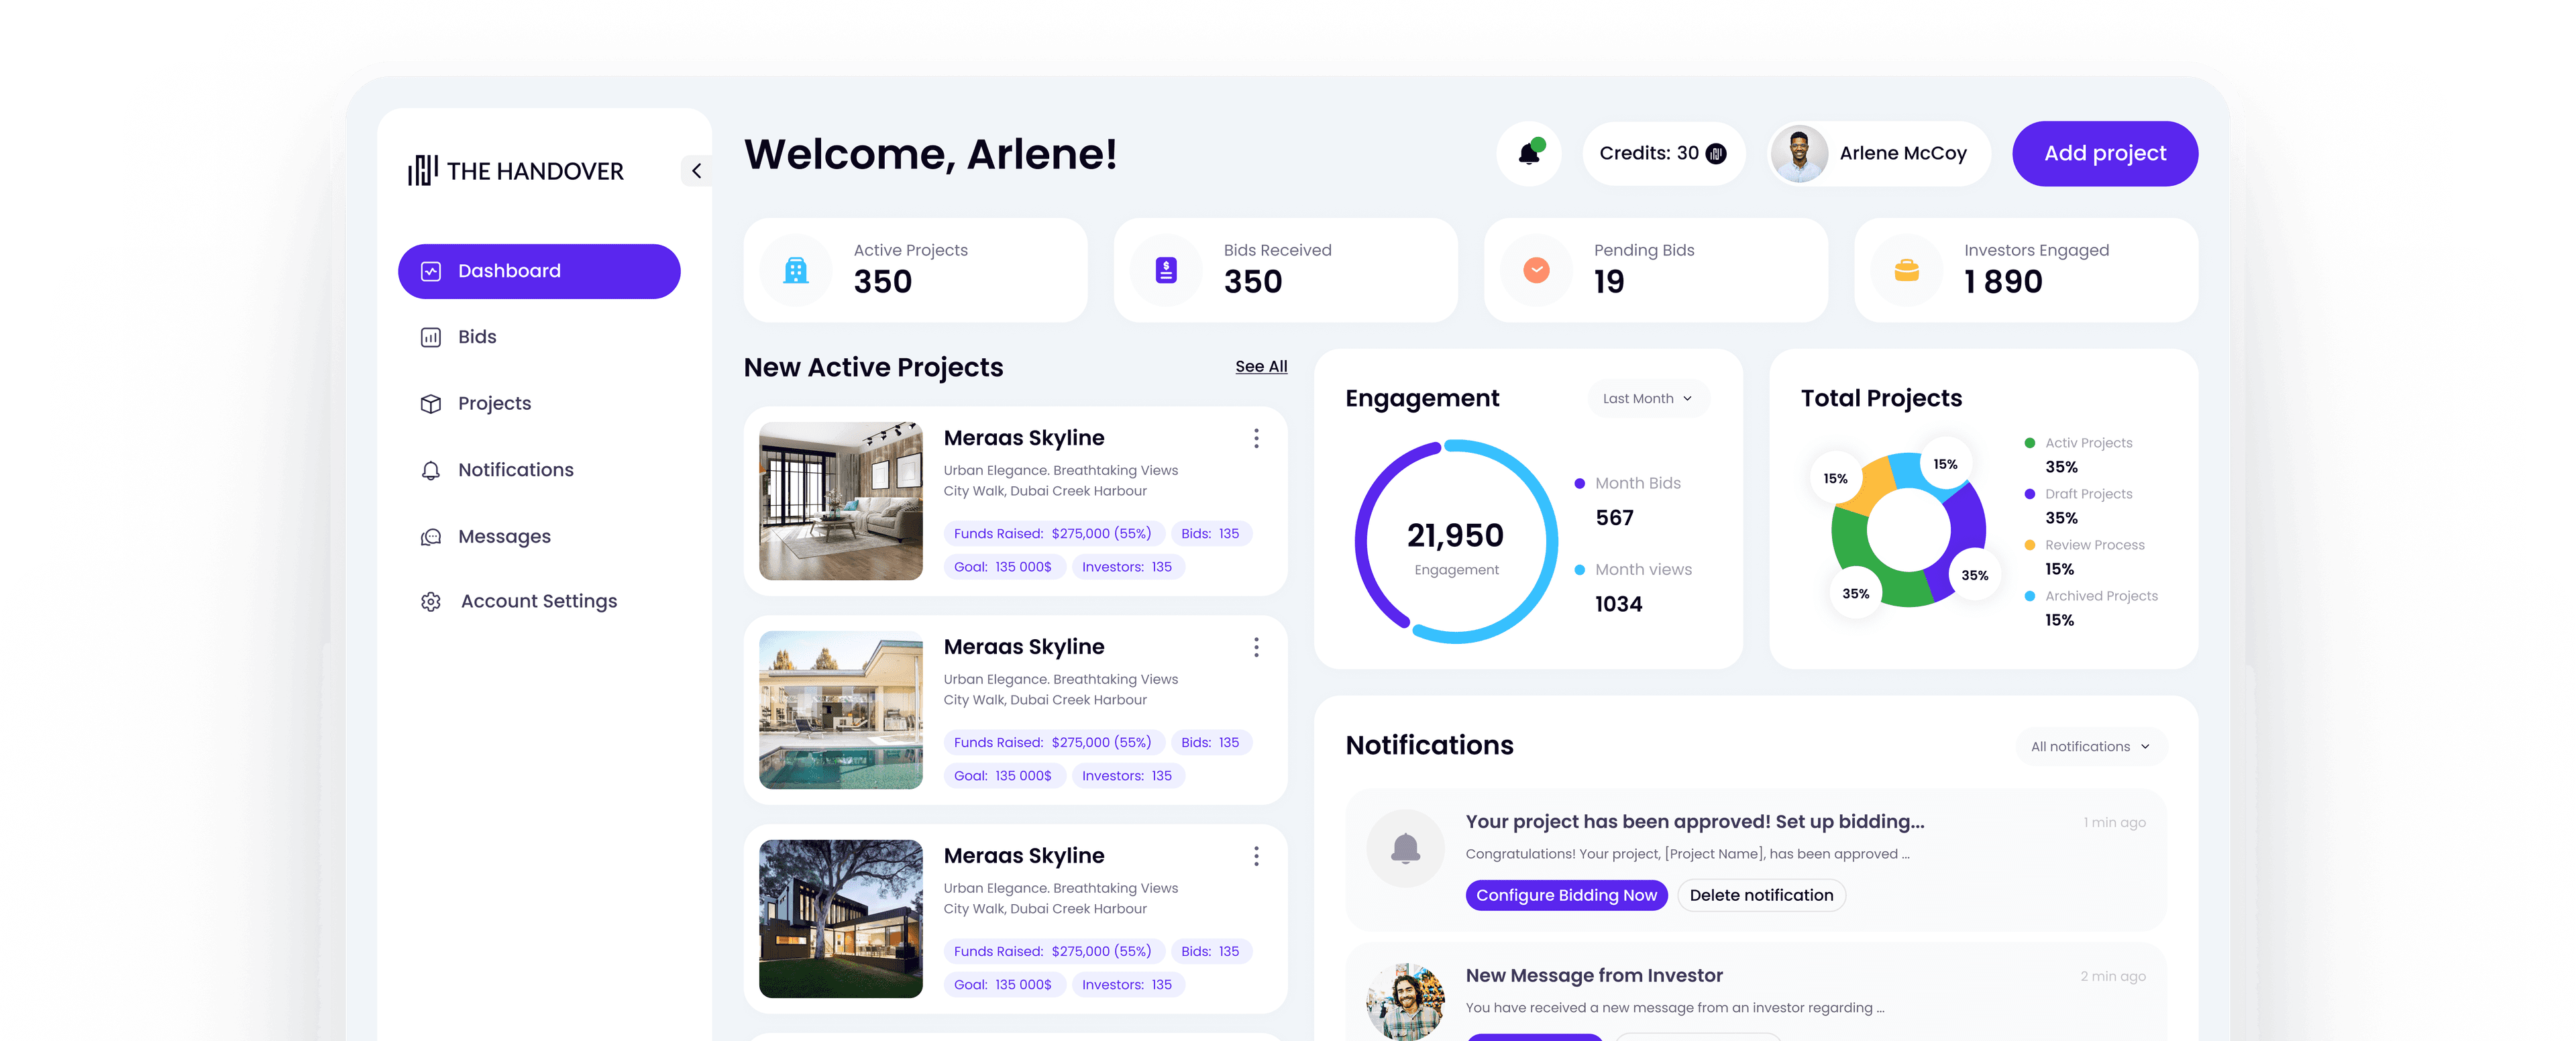2576x1041 pixels.
Task: Open the notification bell icon
Action: click(x=1529, y=153)
